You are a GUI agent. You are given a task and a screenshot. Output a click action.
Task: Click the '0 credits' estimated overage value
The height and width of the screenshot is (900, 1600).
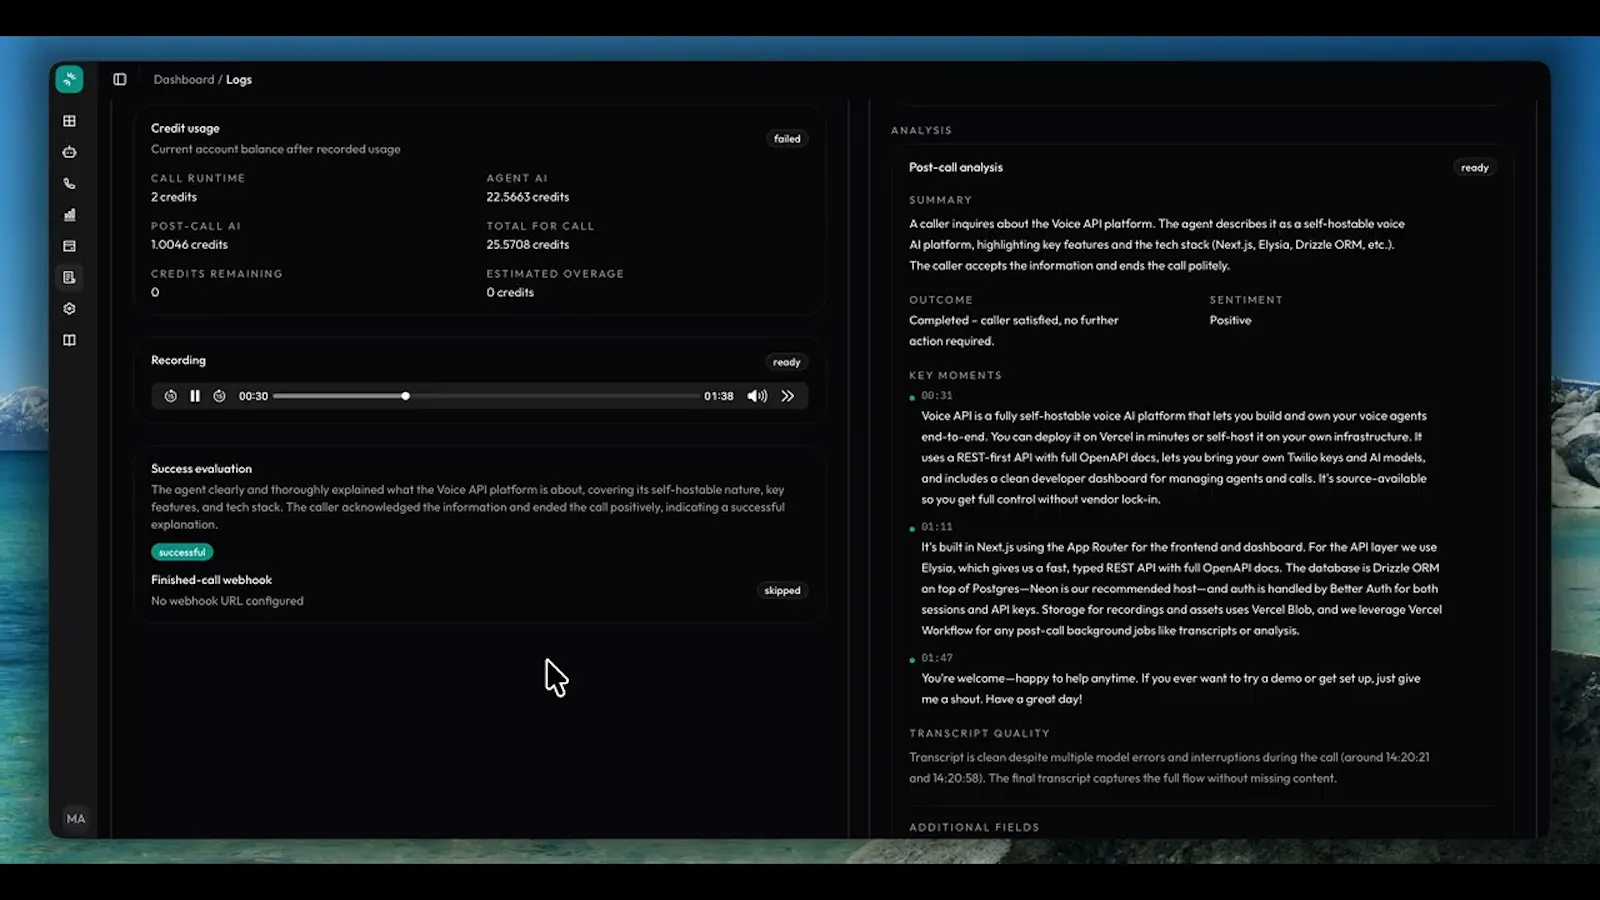click(510, 292)
